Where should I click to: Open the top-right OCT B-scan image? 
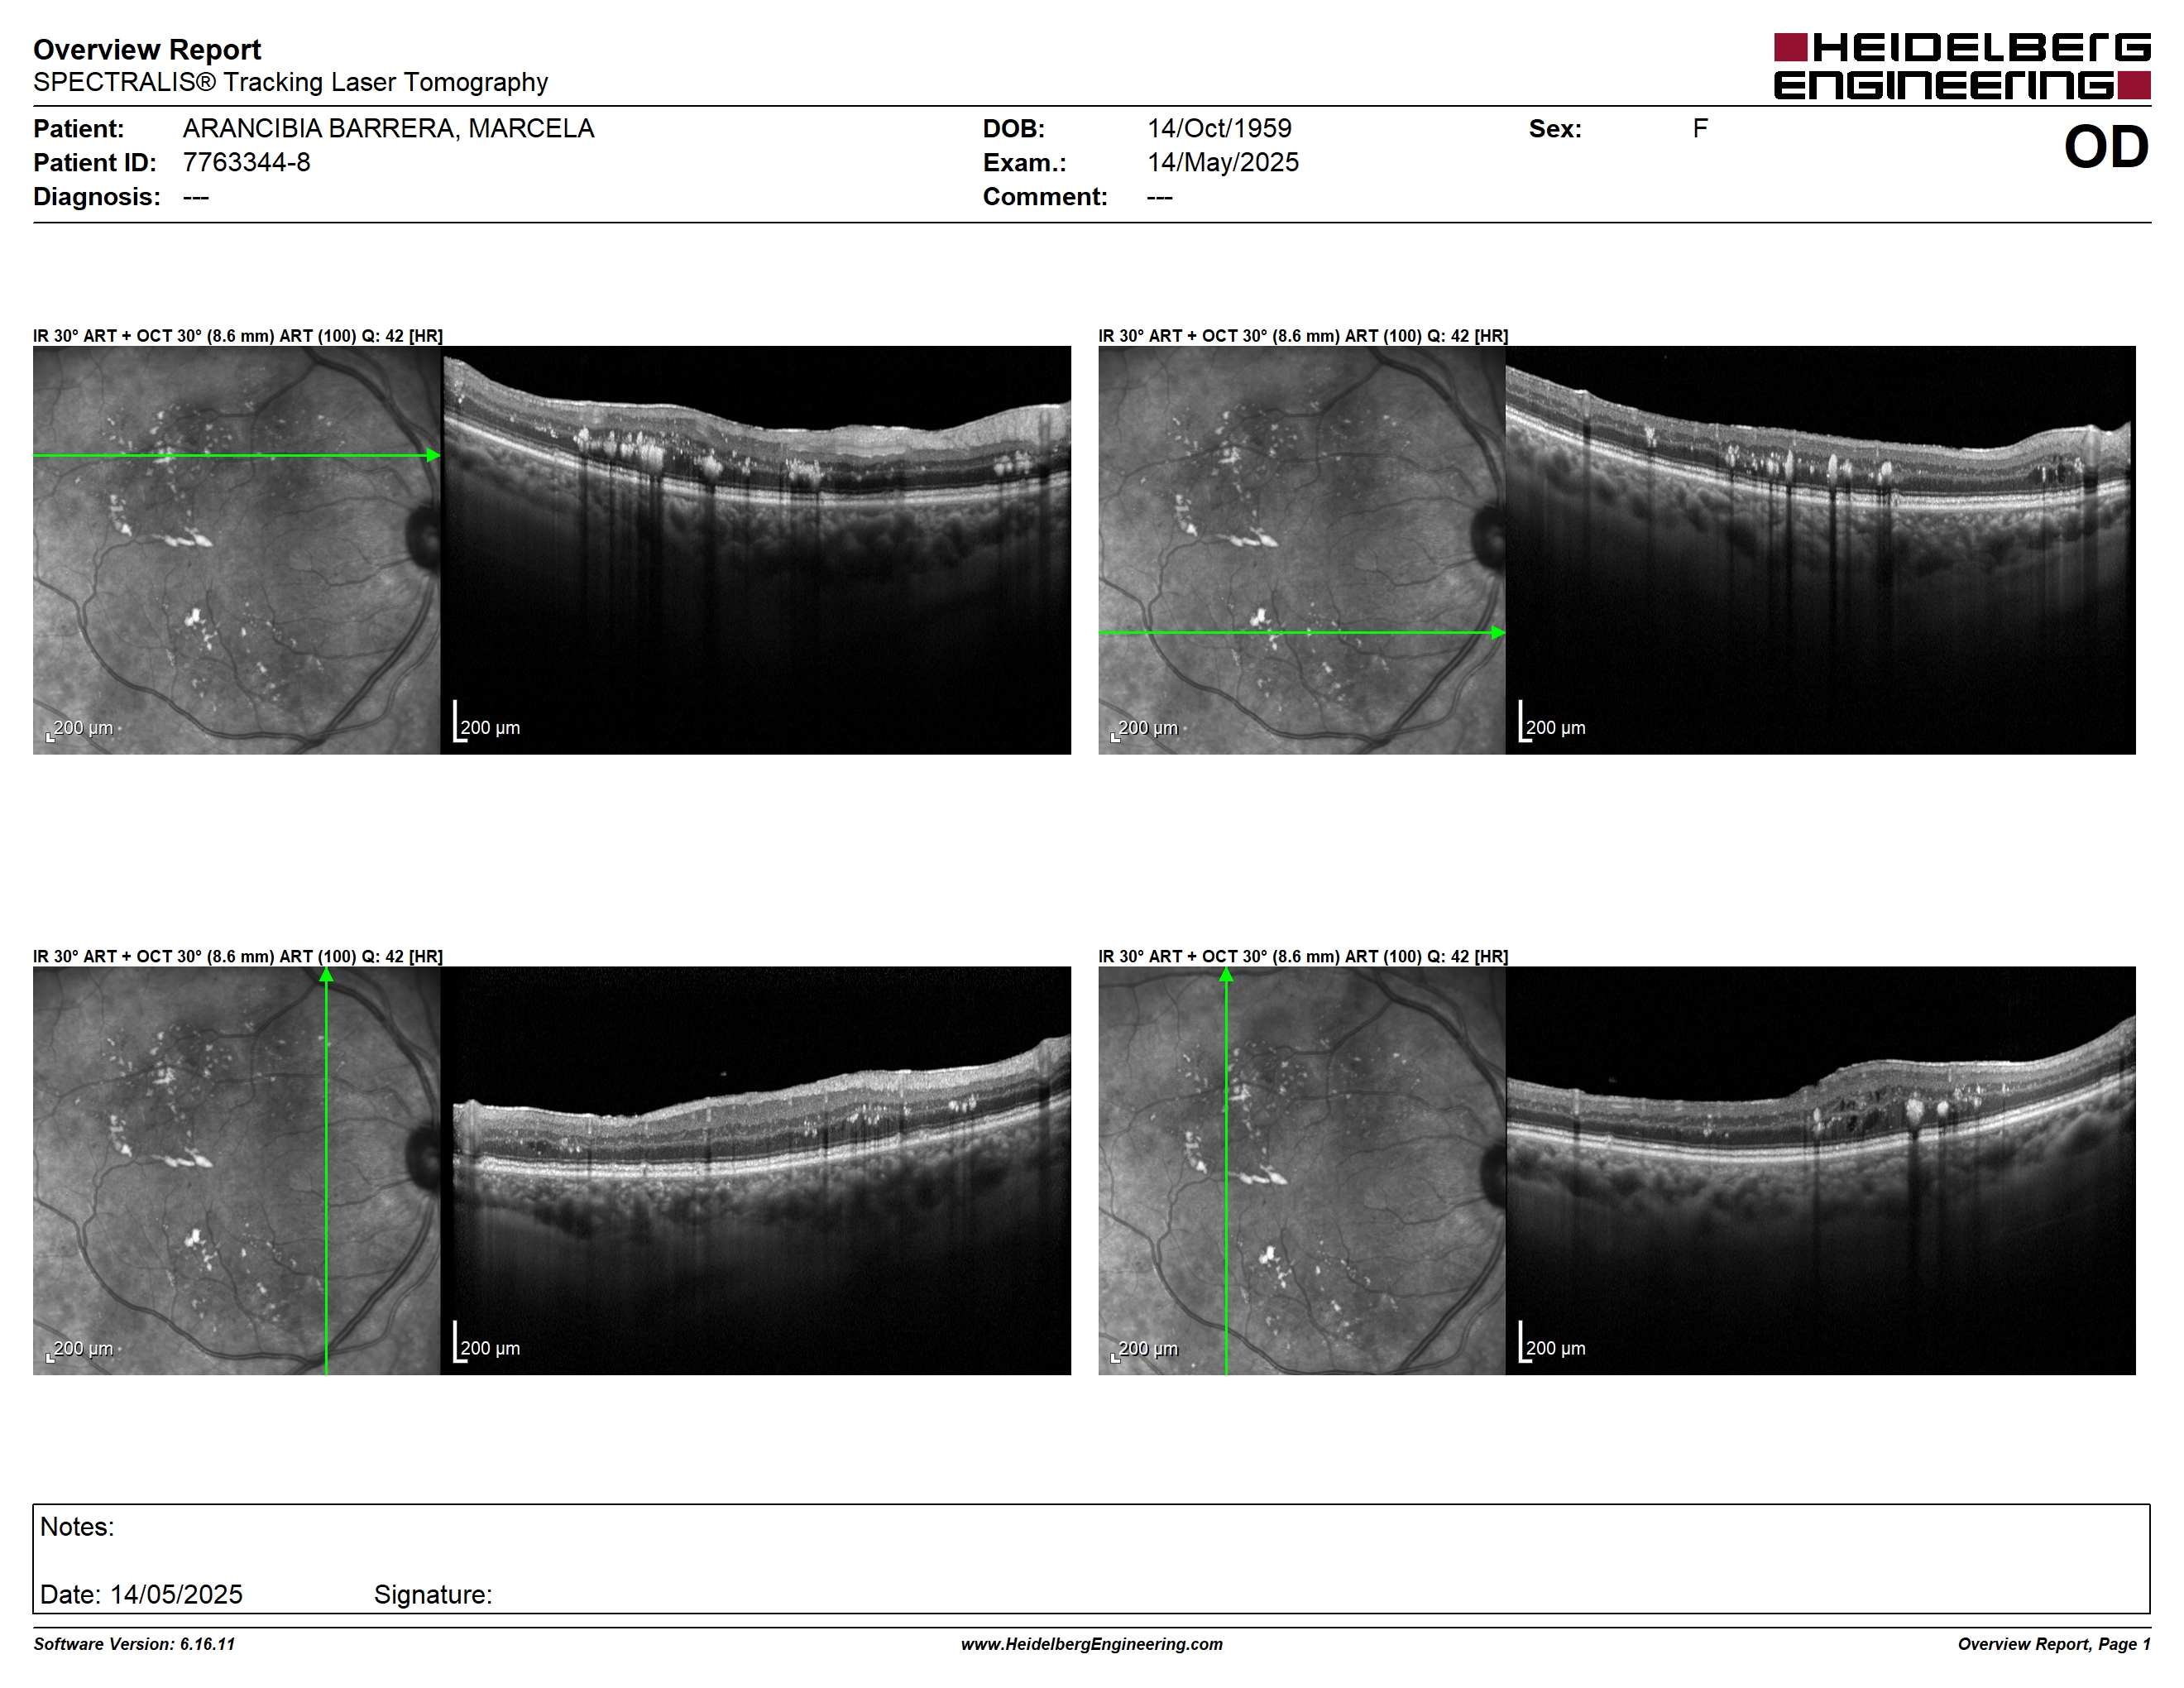click(1821, 550)
